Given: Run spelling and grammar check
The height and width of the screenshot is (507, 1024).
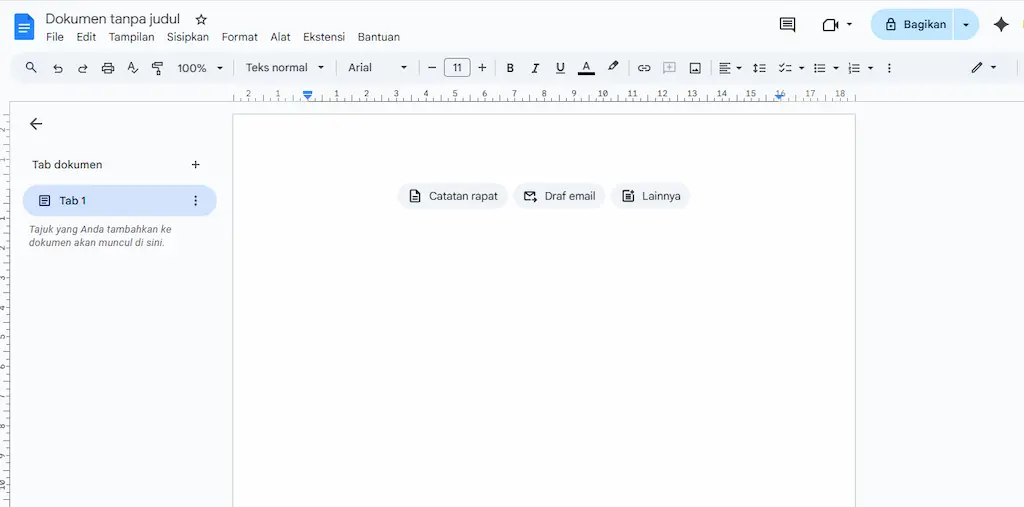Looking at the screenshot, I should [x=133, y=68].
